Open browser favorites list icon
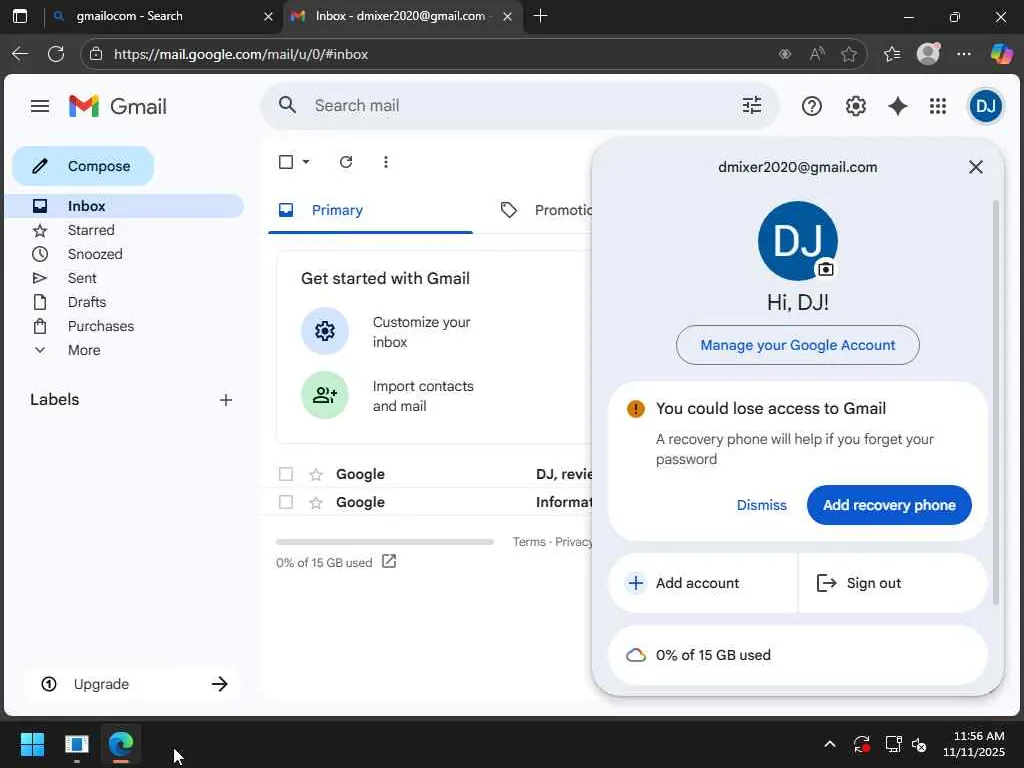 point(892,54)
